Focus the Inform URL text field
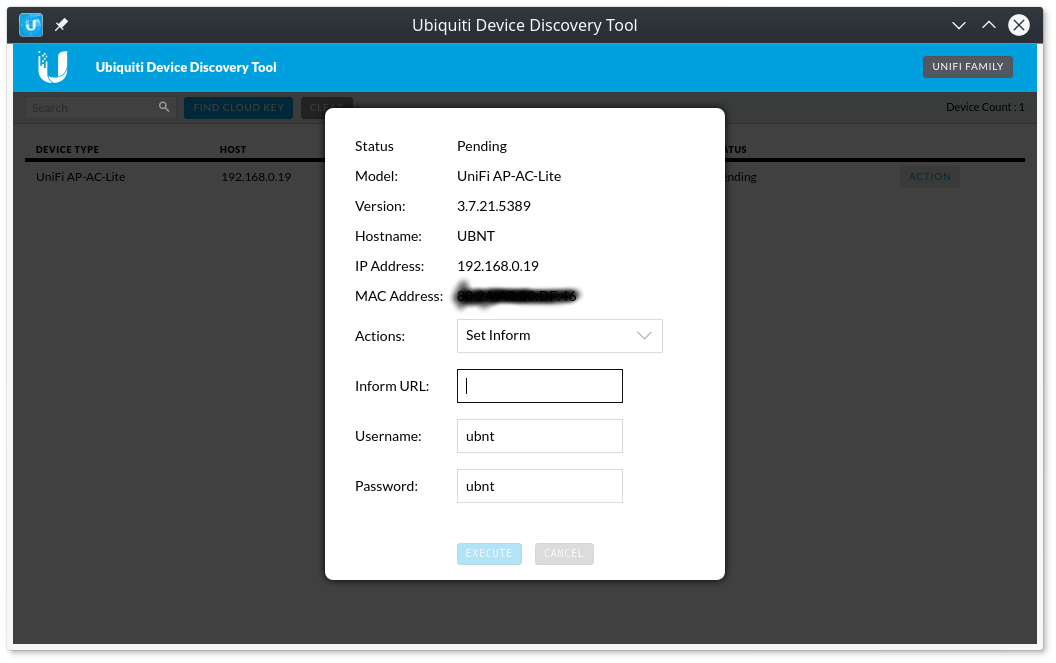 (x=539, y=386)
